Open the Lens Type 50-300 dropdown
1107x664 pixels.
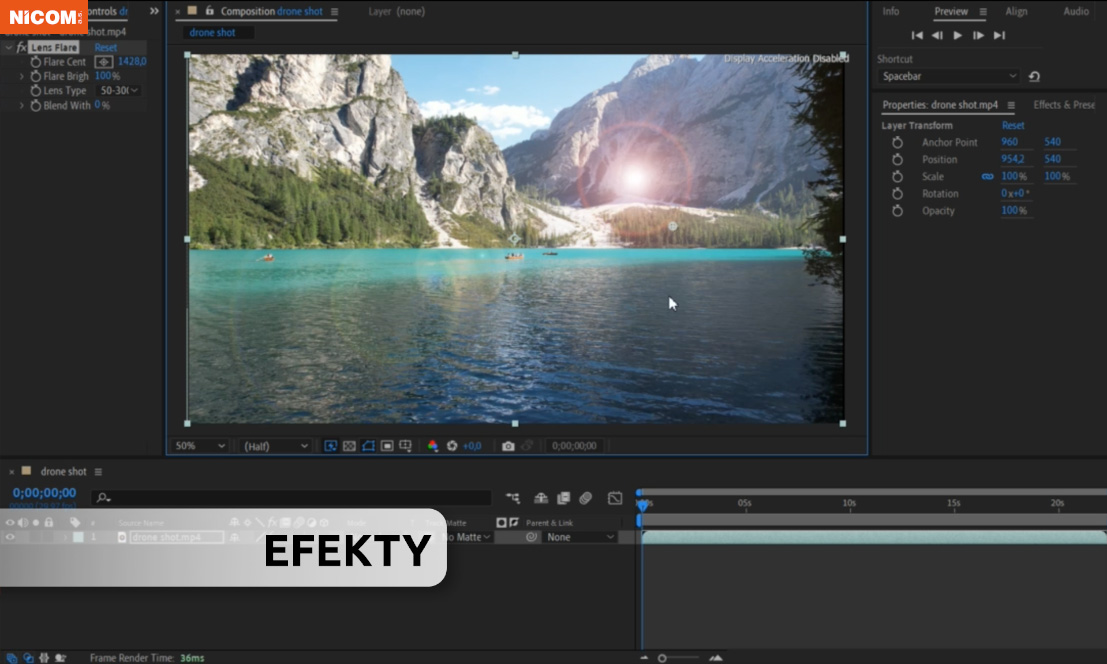click(119, 90)
